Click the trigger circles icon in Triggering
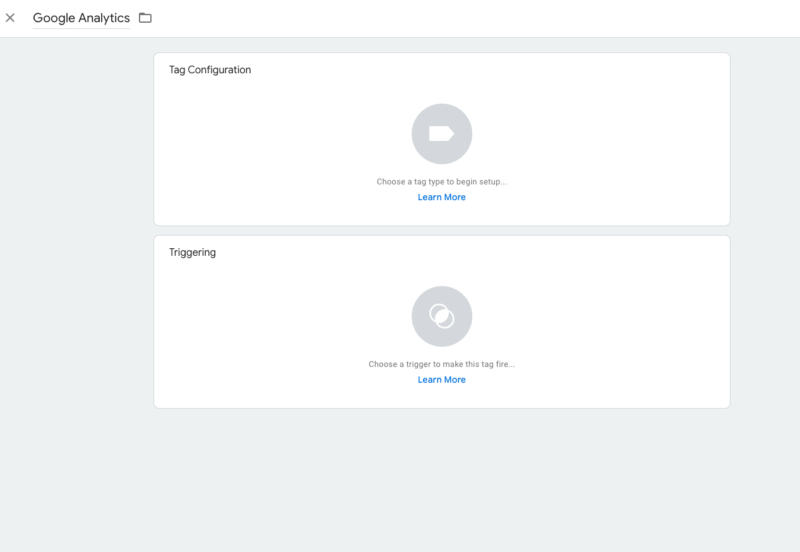800x552 pixels. pos(442,316)
